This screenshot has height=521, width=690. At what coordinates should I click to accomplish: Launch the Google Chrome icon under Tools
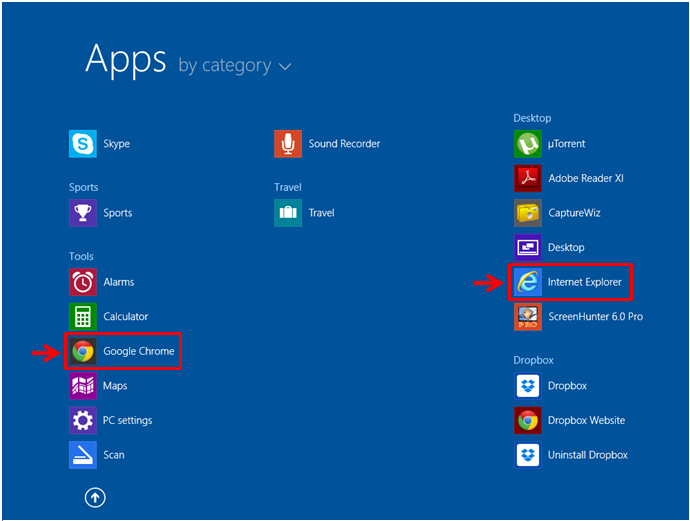pos(83,351)
